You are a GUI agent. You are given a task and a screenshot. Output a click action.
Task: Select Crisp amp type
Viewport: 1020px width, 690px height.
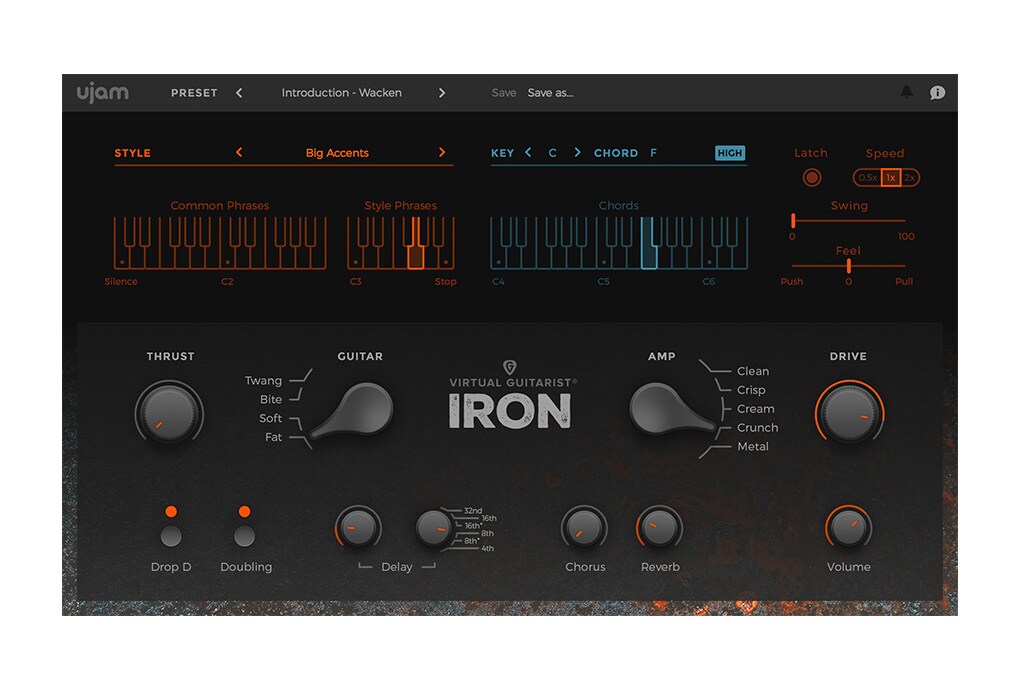751,390
